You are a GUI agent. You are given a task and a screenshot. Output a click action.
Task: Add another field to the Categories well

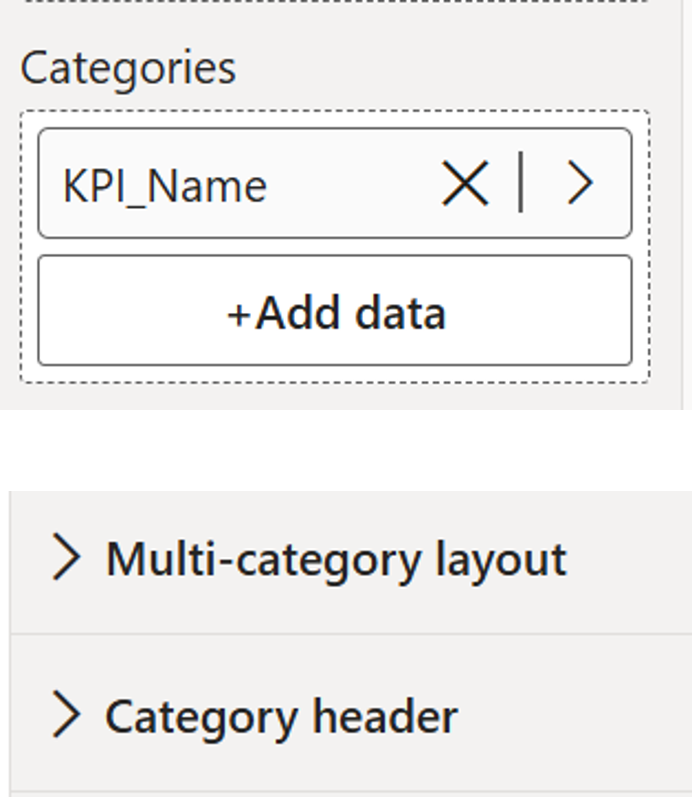(335, 311)
